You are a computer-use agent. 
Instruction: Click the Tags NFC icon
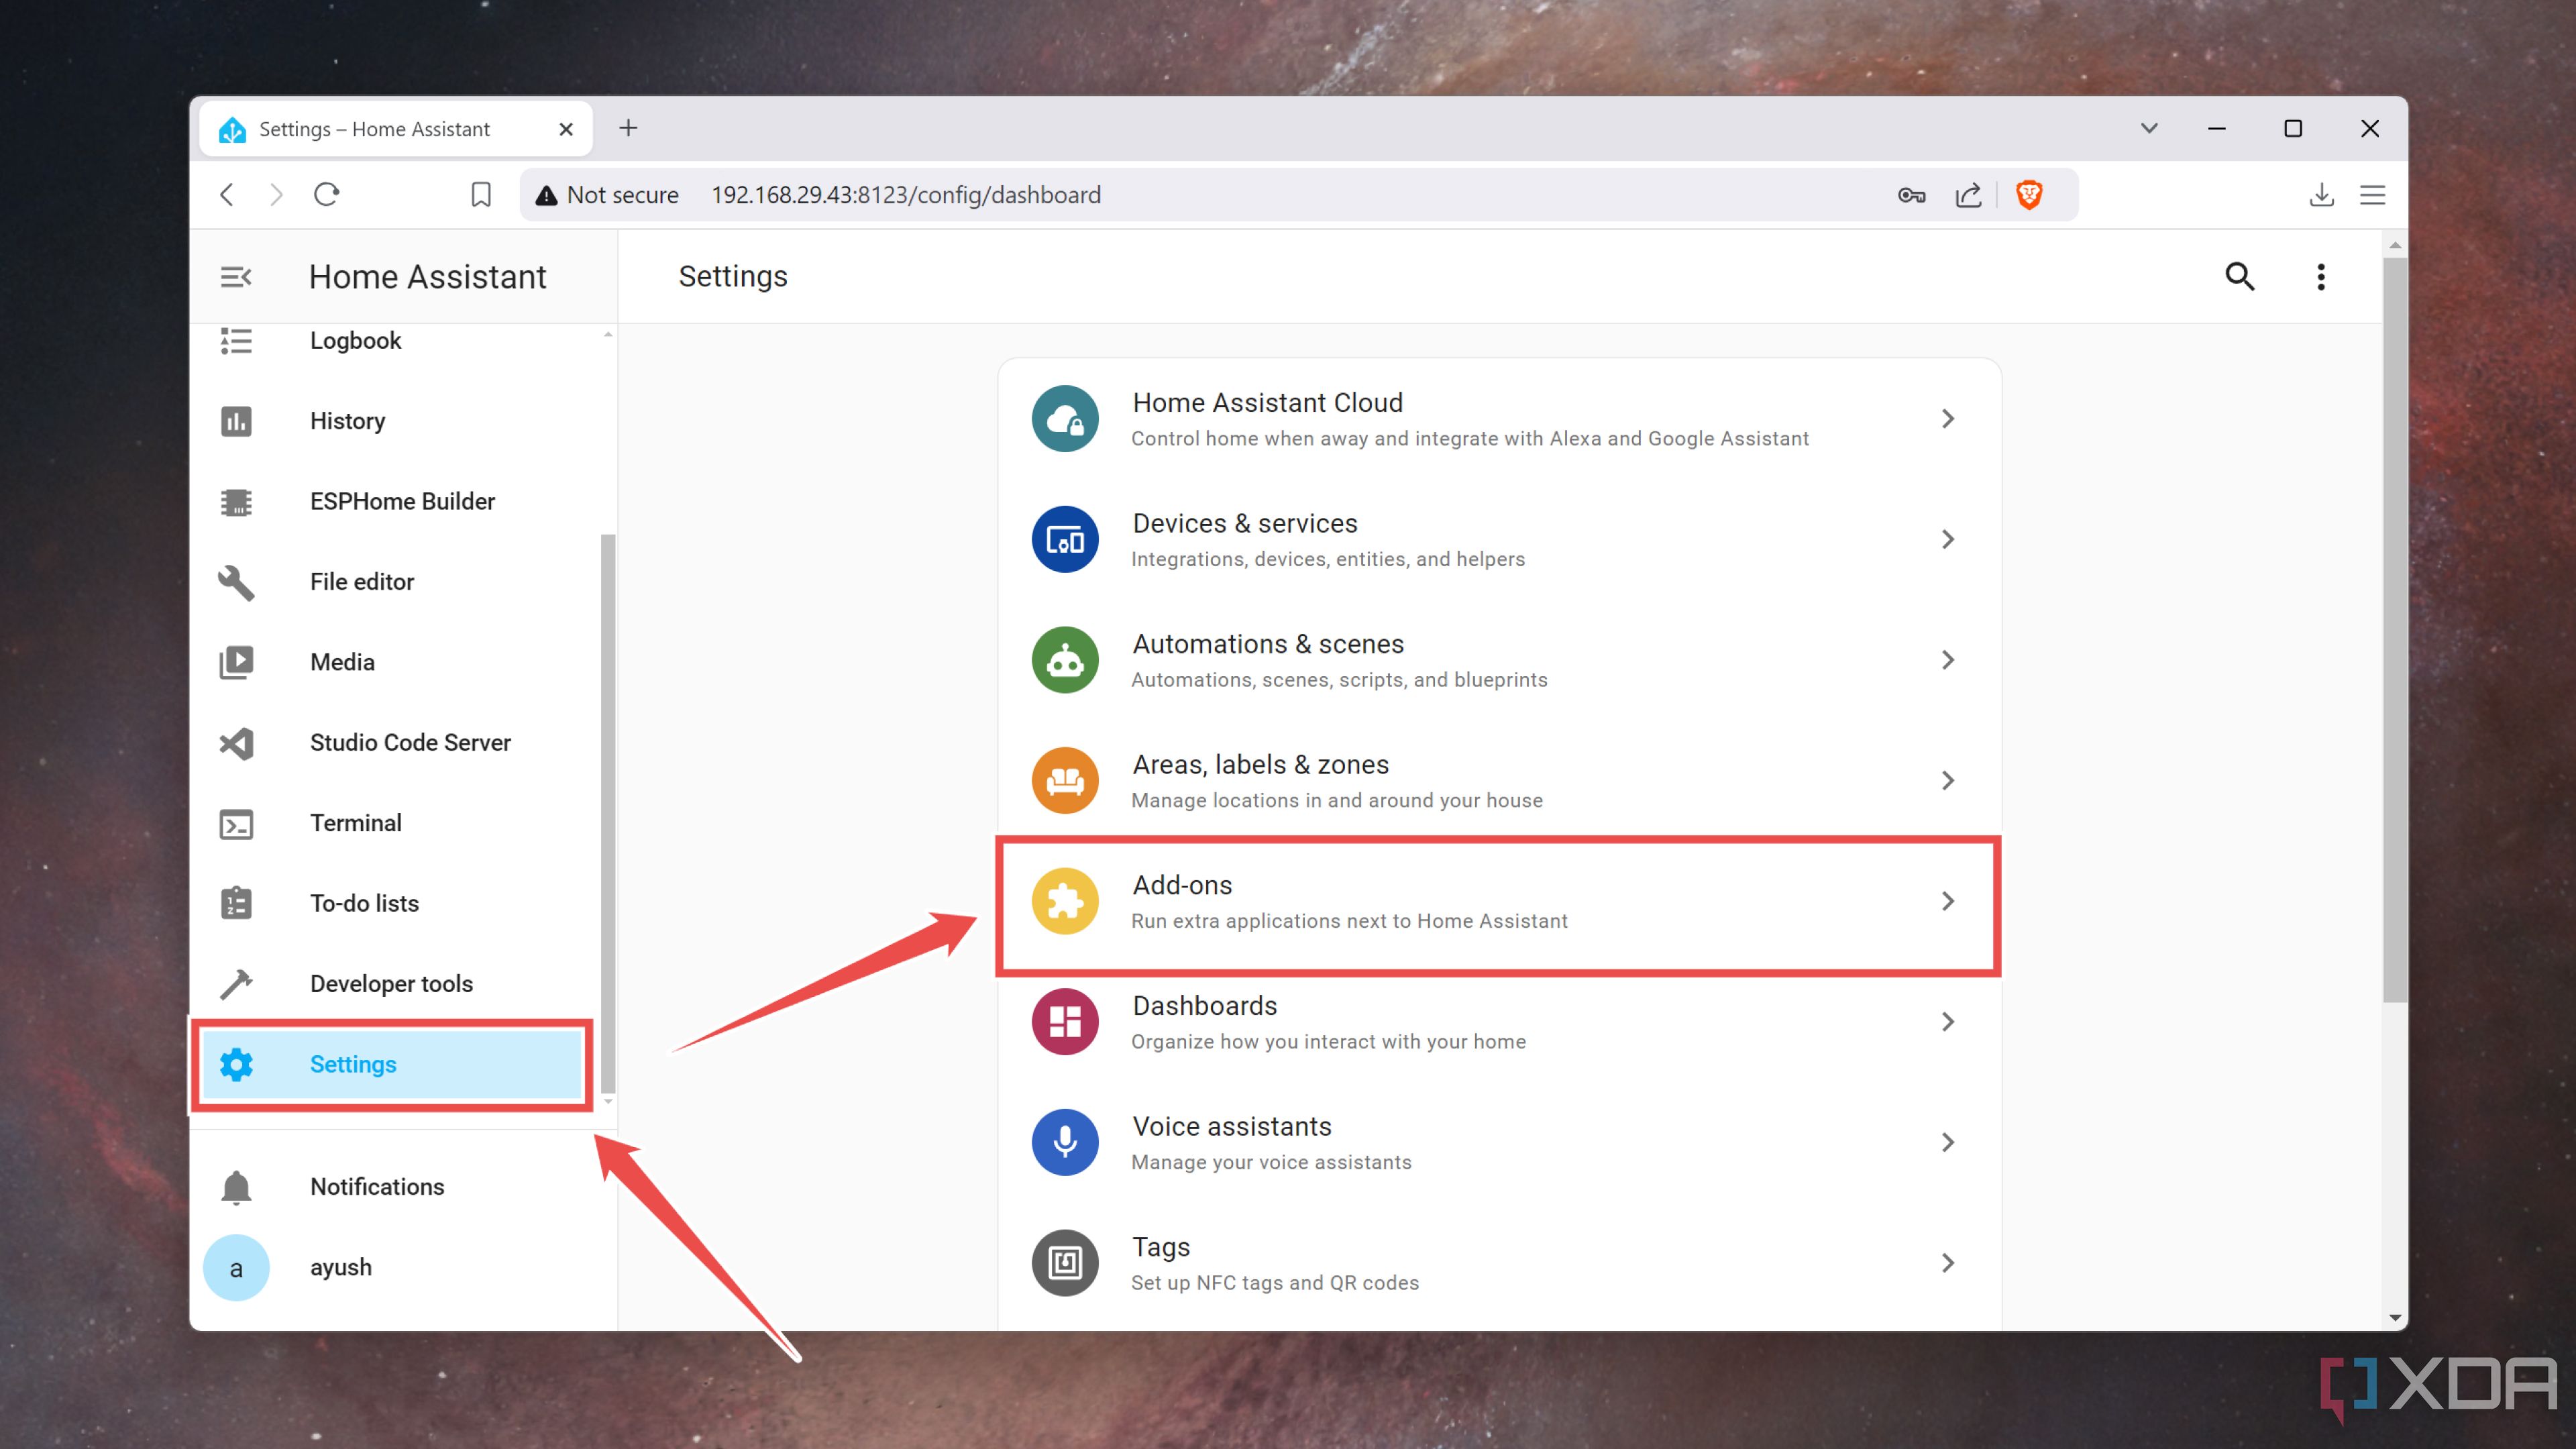[x=1065, y=1263]
